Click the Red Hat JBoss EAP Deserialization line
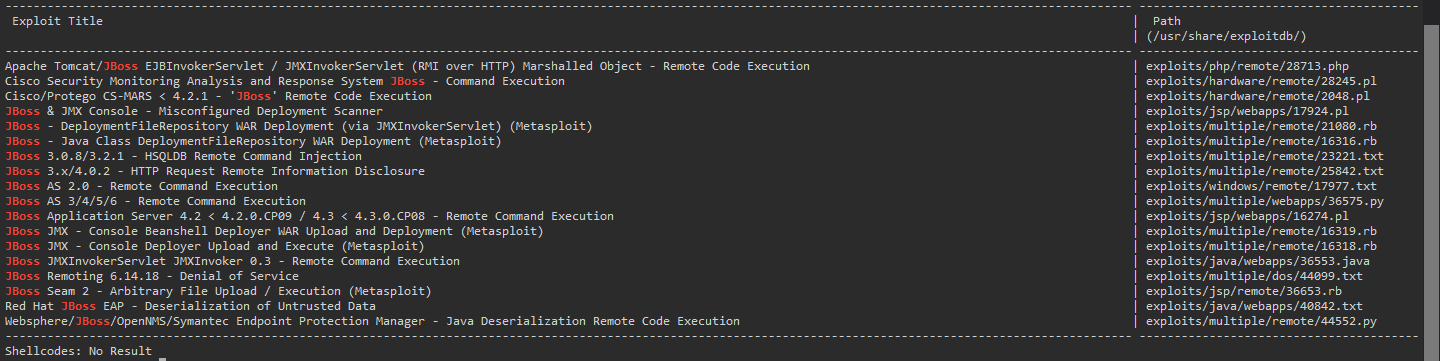1440x361 pixels. click(x=190, y=306)
